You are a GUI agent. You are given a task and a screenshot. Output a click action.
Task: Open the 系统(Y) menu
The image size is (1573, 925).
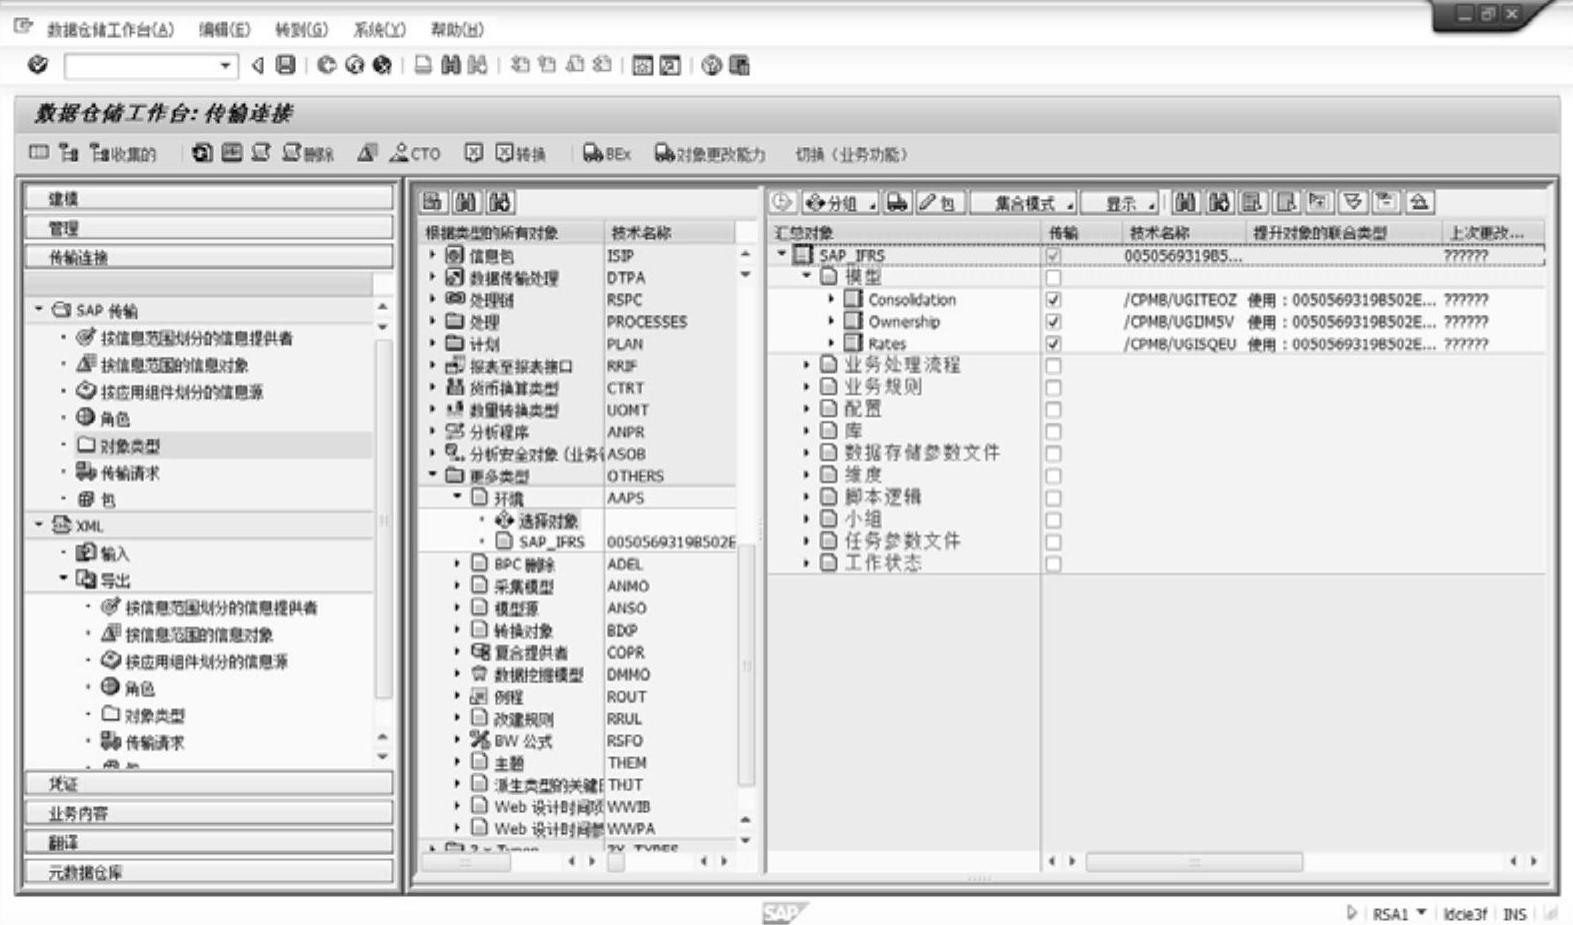[x=379, y=30]
